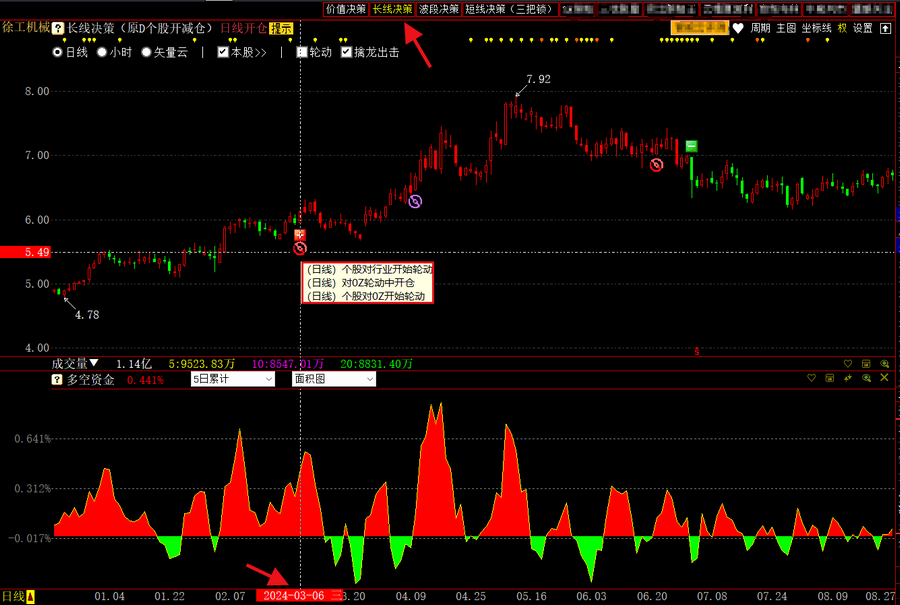900x605 pixels.
Task: Open 设置 in the top toolbar
Action: point(862,29)
